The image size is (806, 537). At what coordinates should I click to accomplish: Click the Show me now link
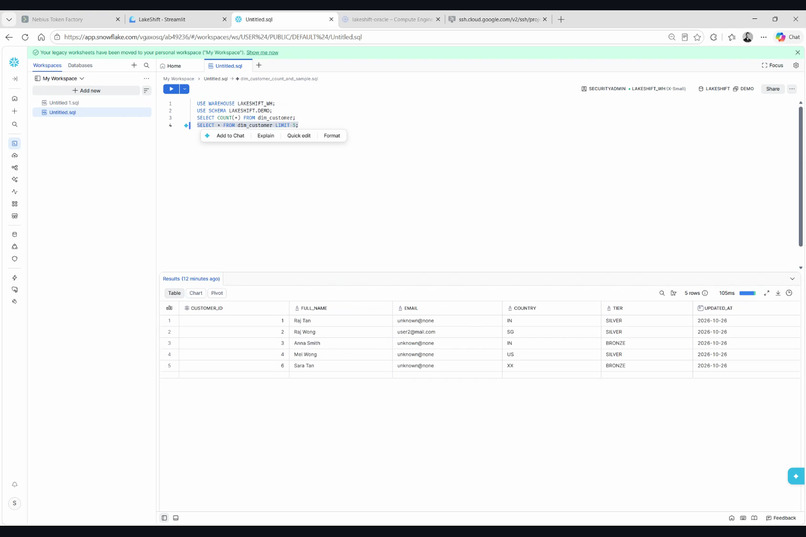[262, 52]
